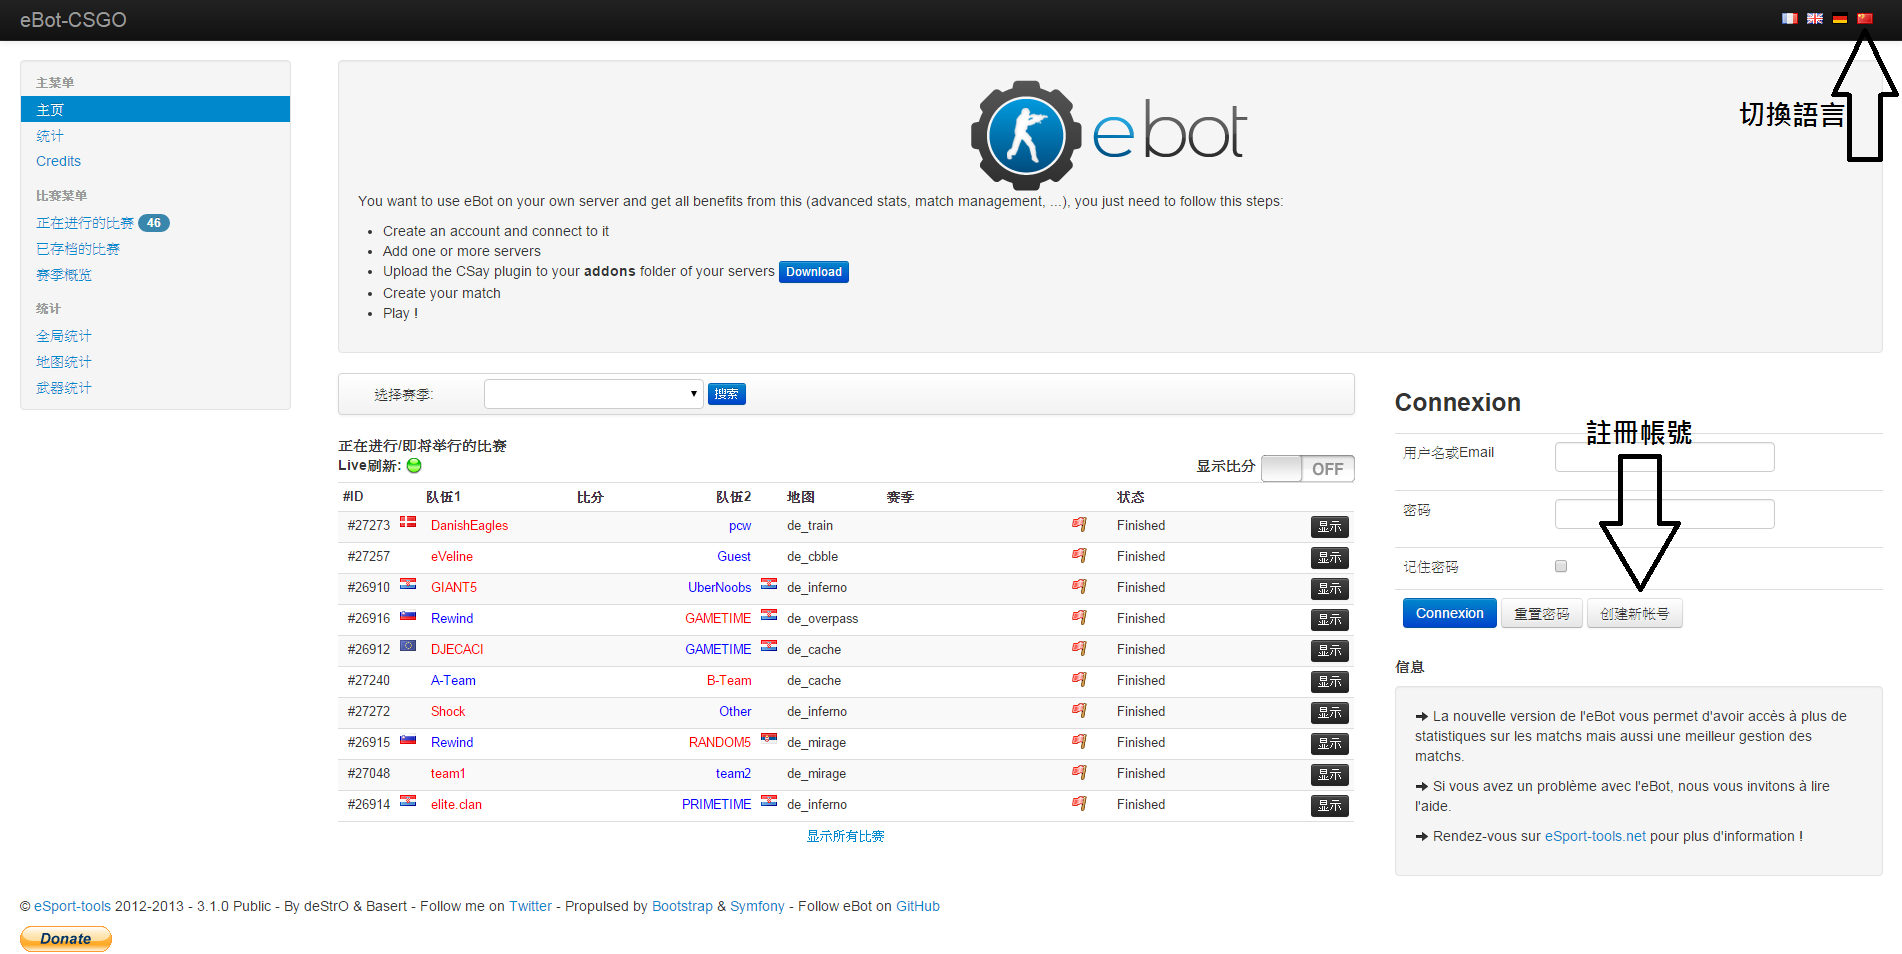This screenshot has width=1902, height=954.
Task: Open the 地图统计 map statistics menu item
Action: tap(64, 362)
